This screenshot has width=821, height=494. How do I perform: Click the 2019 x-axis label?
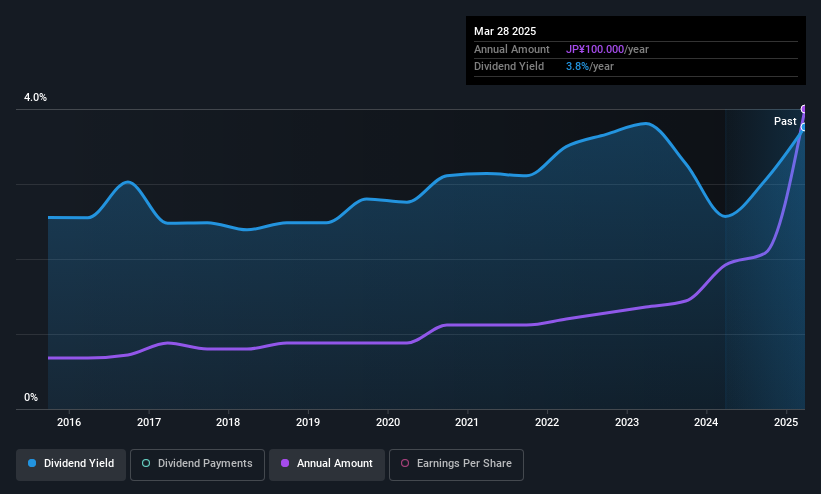(308, 422)
